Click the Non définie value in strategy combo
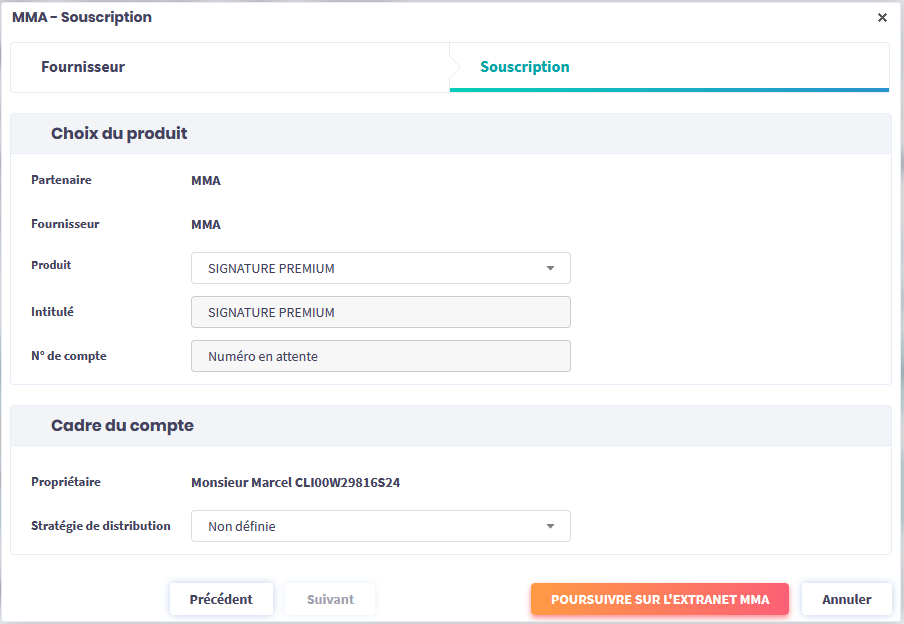Screen dimensions: 904x624 coord(242,526)
